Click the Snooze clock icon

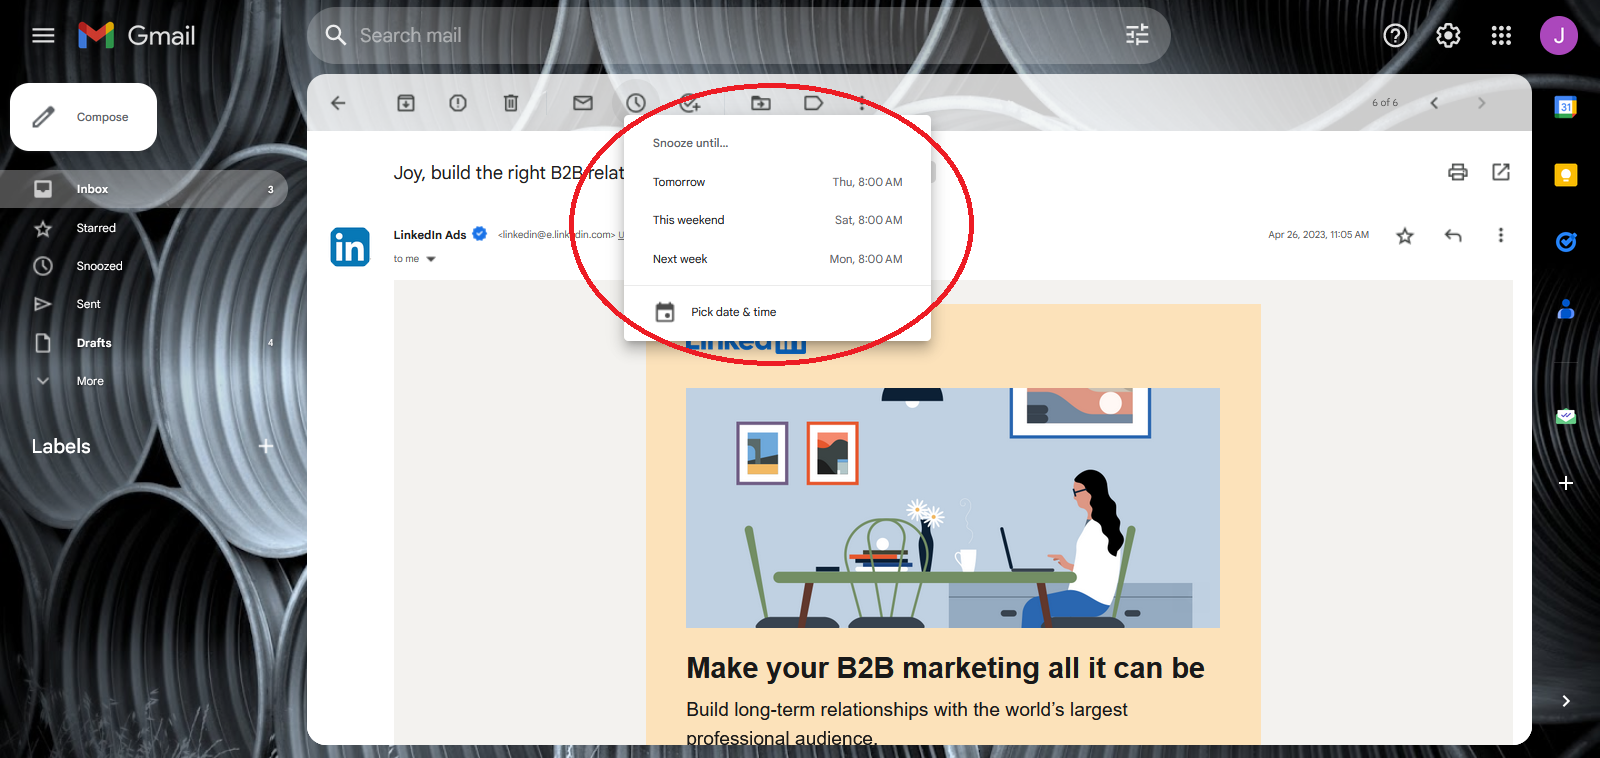636,103
